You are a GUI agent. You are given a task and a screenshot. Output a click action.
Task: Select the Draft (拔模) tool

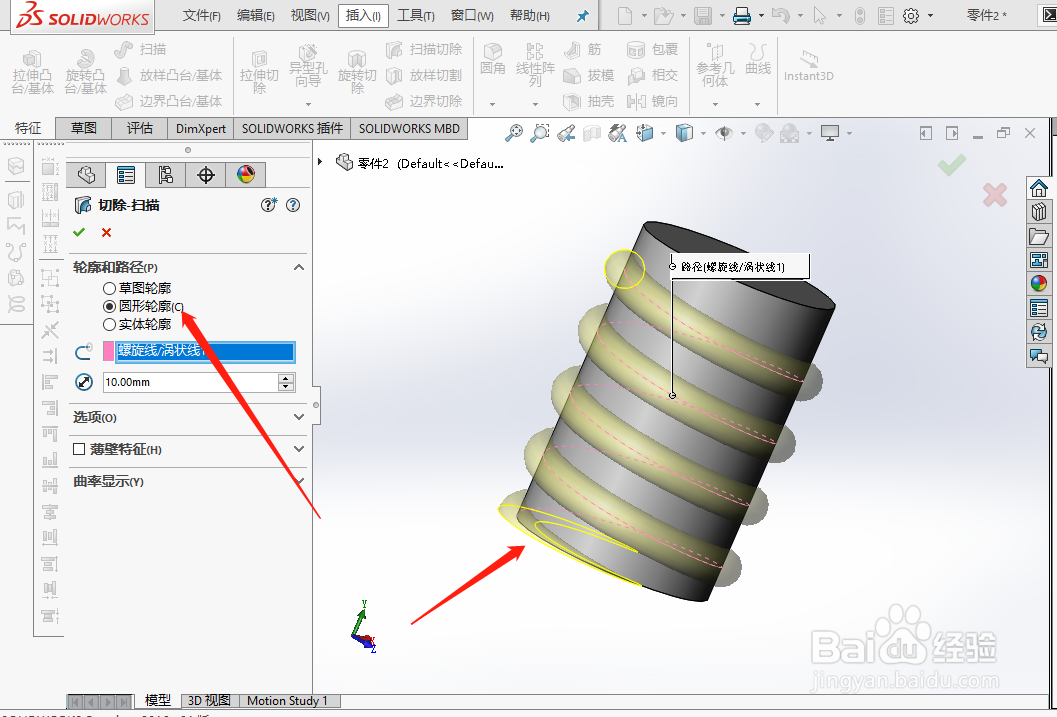point(588,75)
